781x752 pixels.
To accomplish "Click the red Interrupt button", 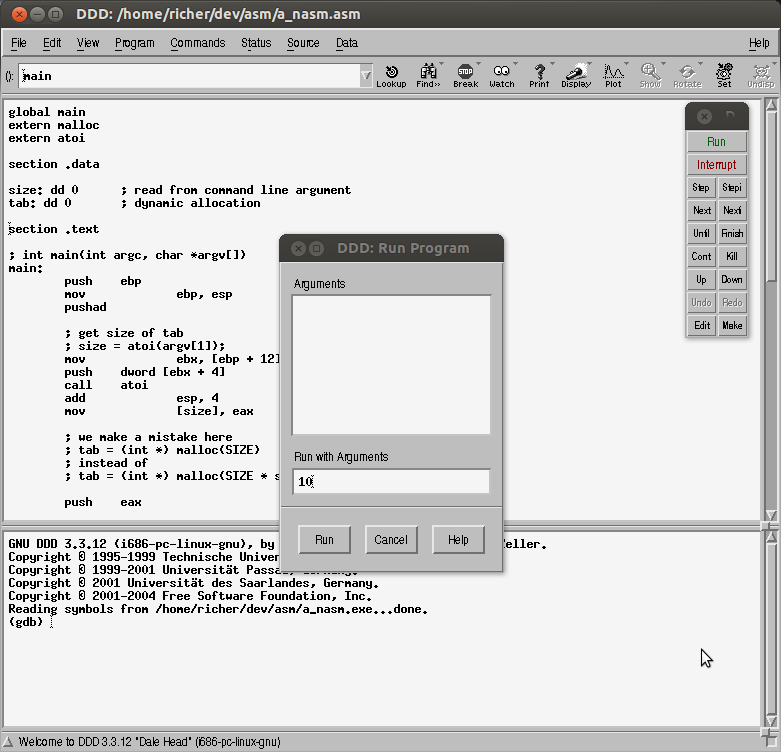I will tap(716, 165).
